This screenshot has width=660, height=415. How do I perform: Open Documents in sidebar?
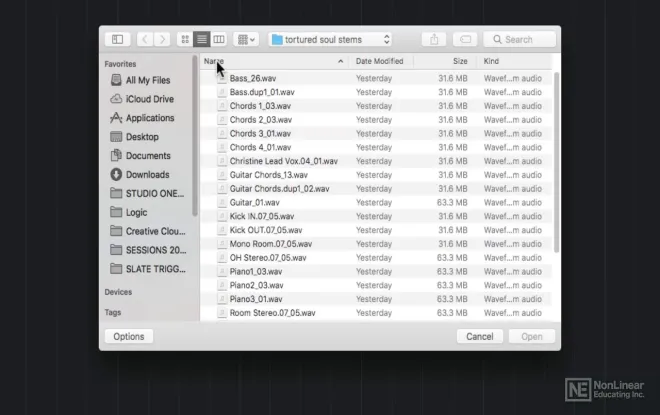pos(147,156)
